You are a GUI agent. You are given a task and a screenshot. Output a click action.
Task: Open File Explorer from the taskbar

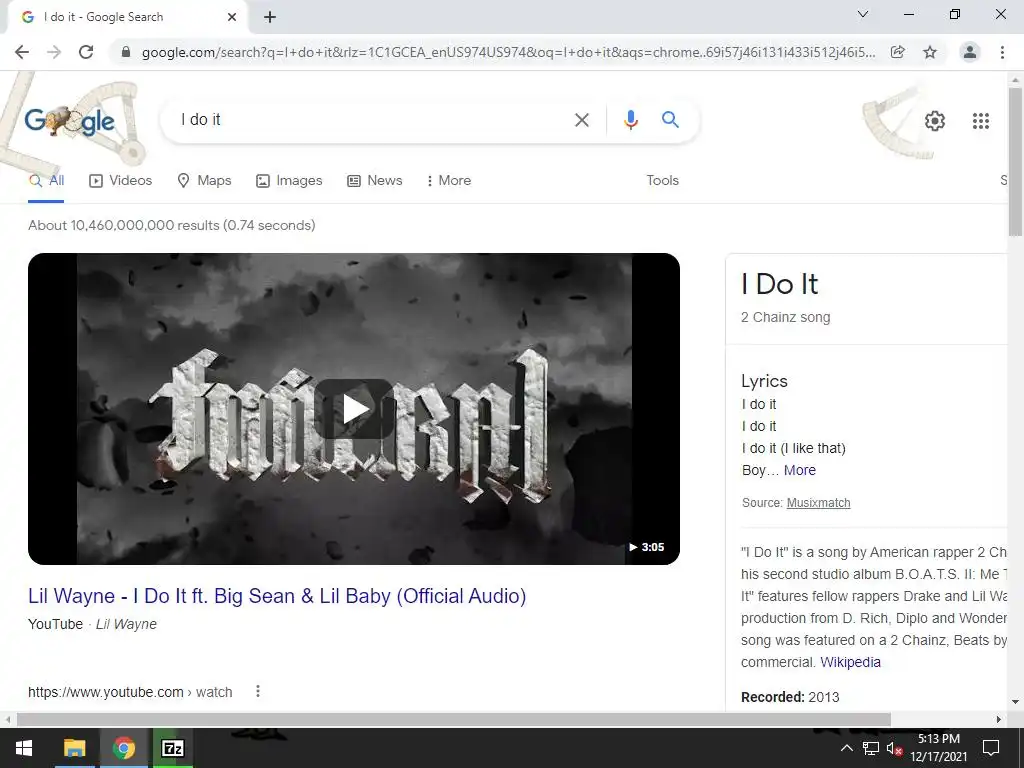tap(74, 748)
